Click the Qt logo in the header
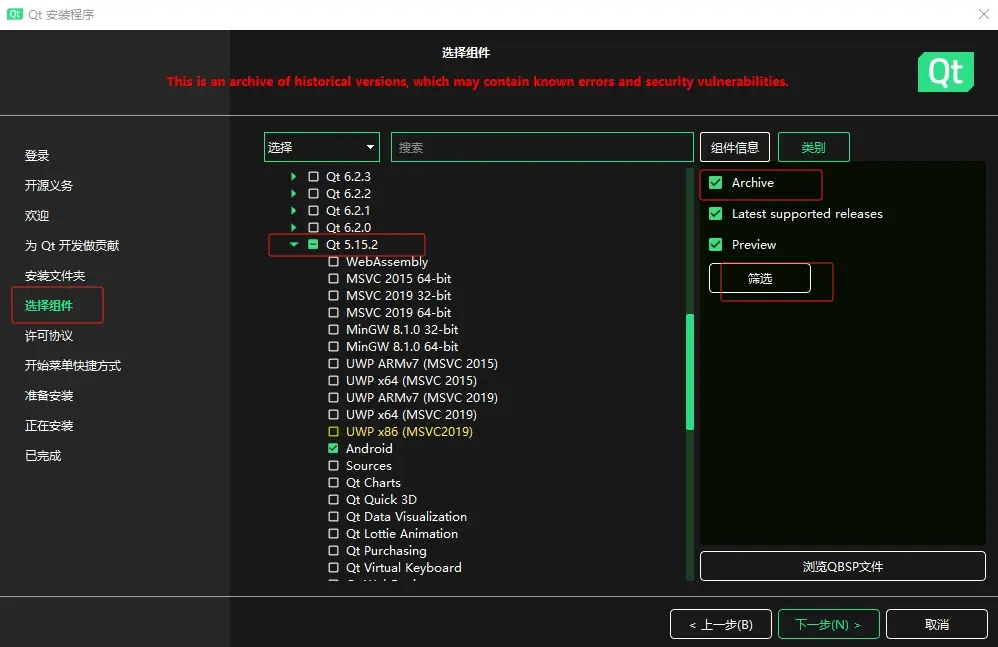The image size is (998, 647). click(x=945, y=72)
